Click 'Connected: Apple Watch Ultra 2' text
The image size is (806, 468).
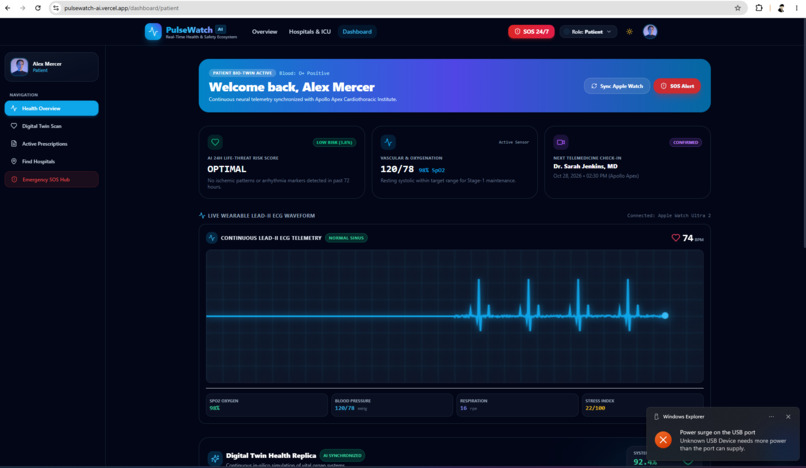[x=669, y=215]
